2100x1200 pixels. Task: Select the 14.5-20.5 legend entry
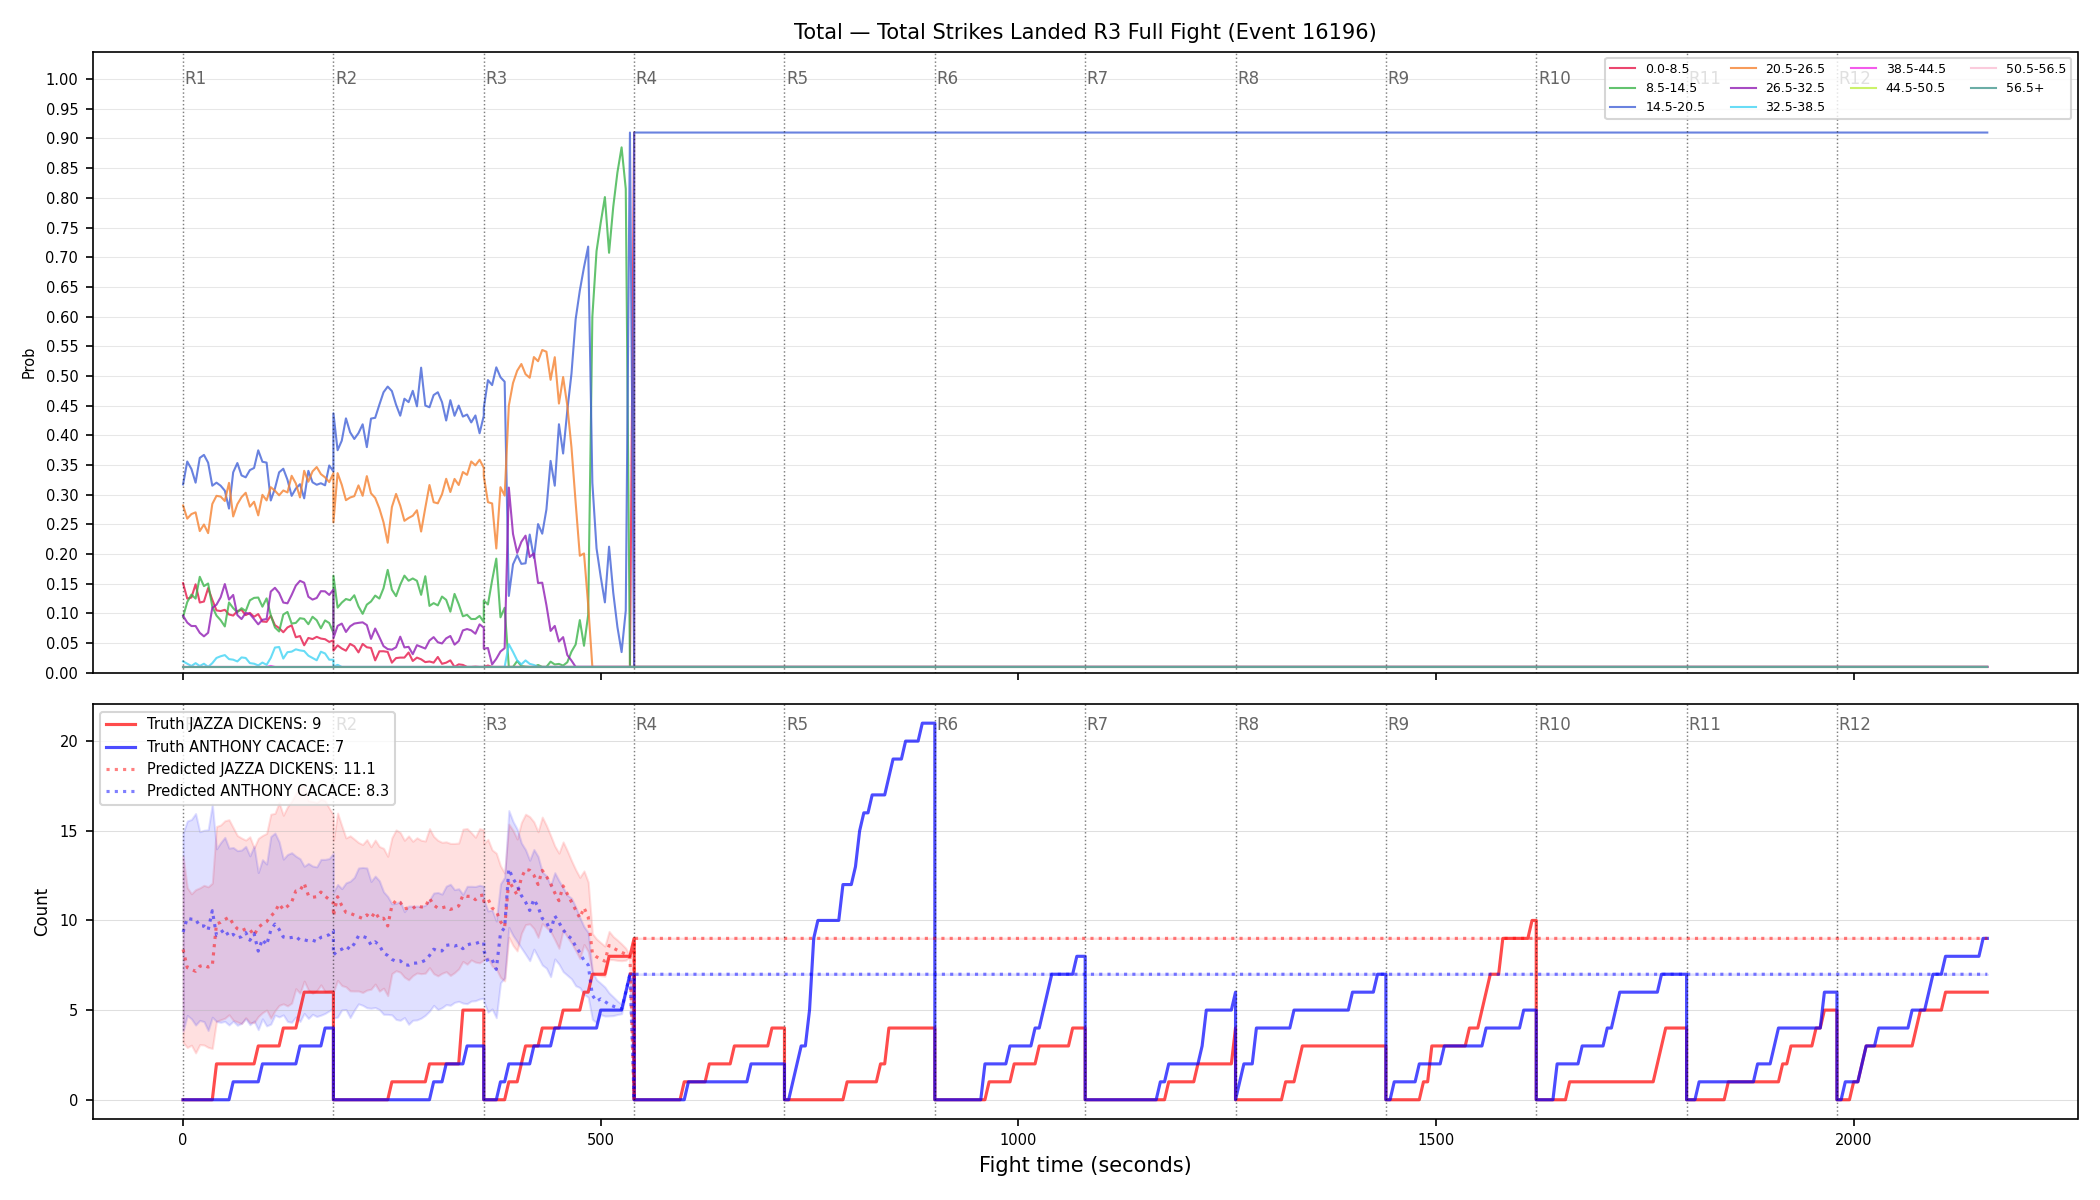pos(1657,107)
